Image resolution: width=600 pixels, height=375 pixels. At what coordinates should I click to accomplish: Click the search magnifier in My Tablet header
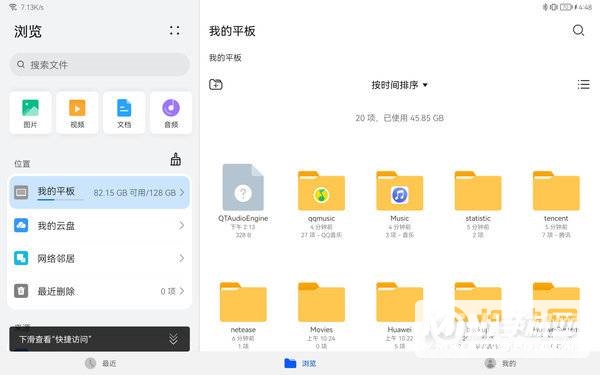pos(578,30)
